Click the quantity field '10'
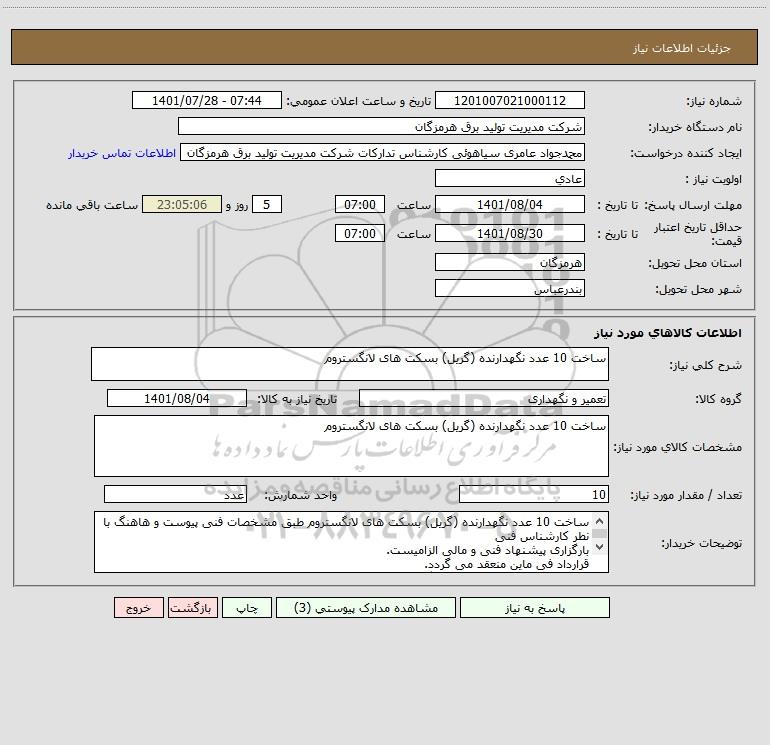Viewport: 770px width, 745px height. [x=534, y=495]
